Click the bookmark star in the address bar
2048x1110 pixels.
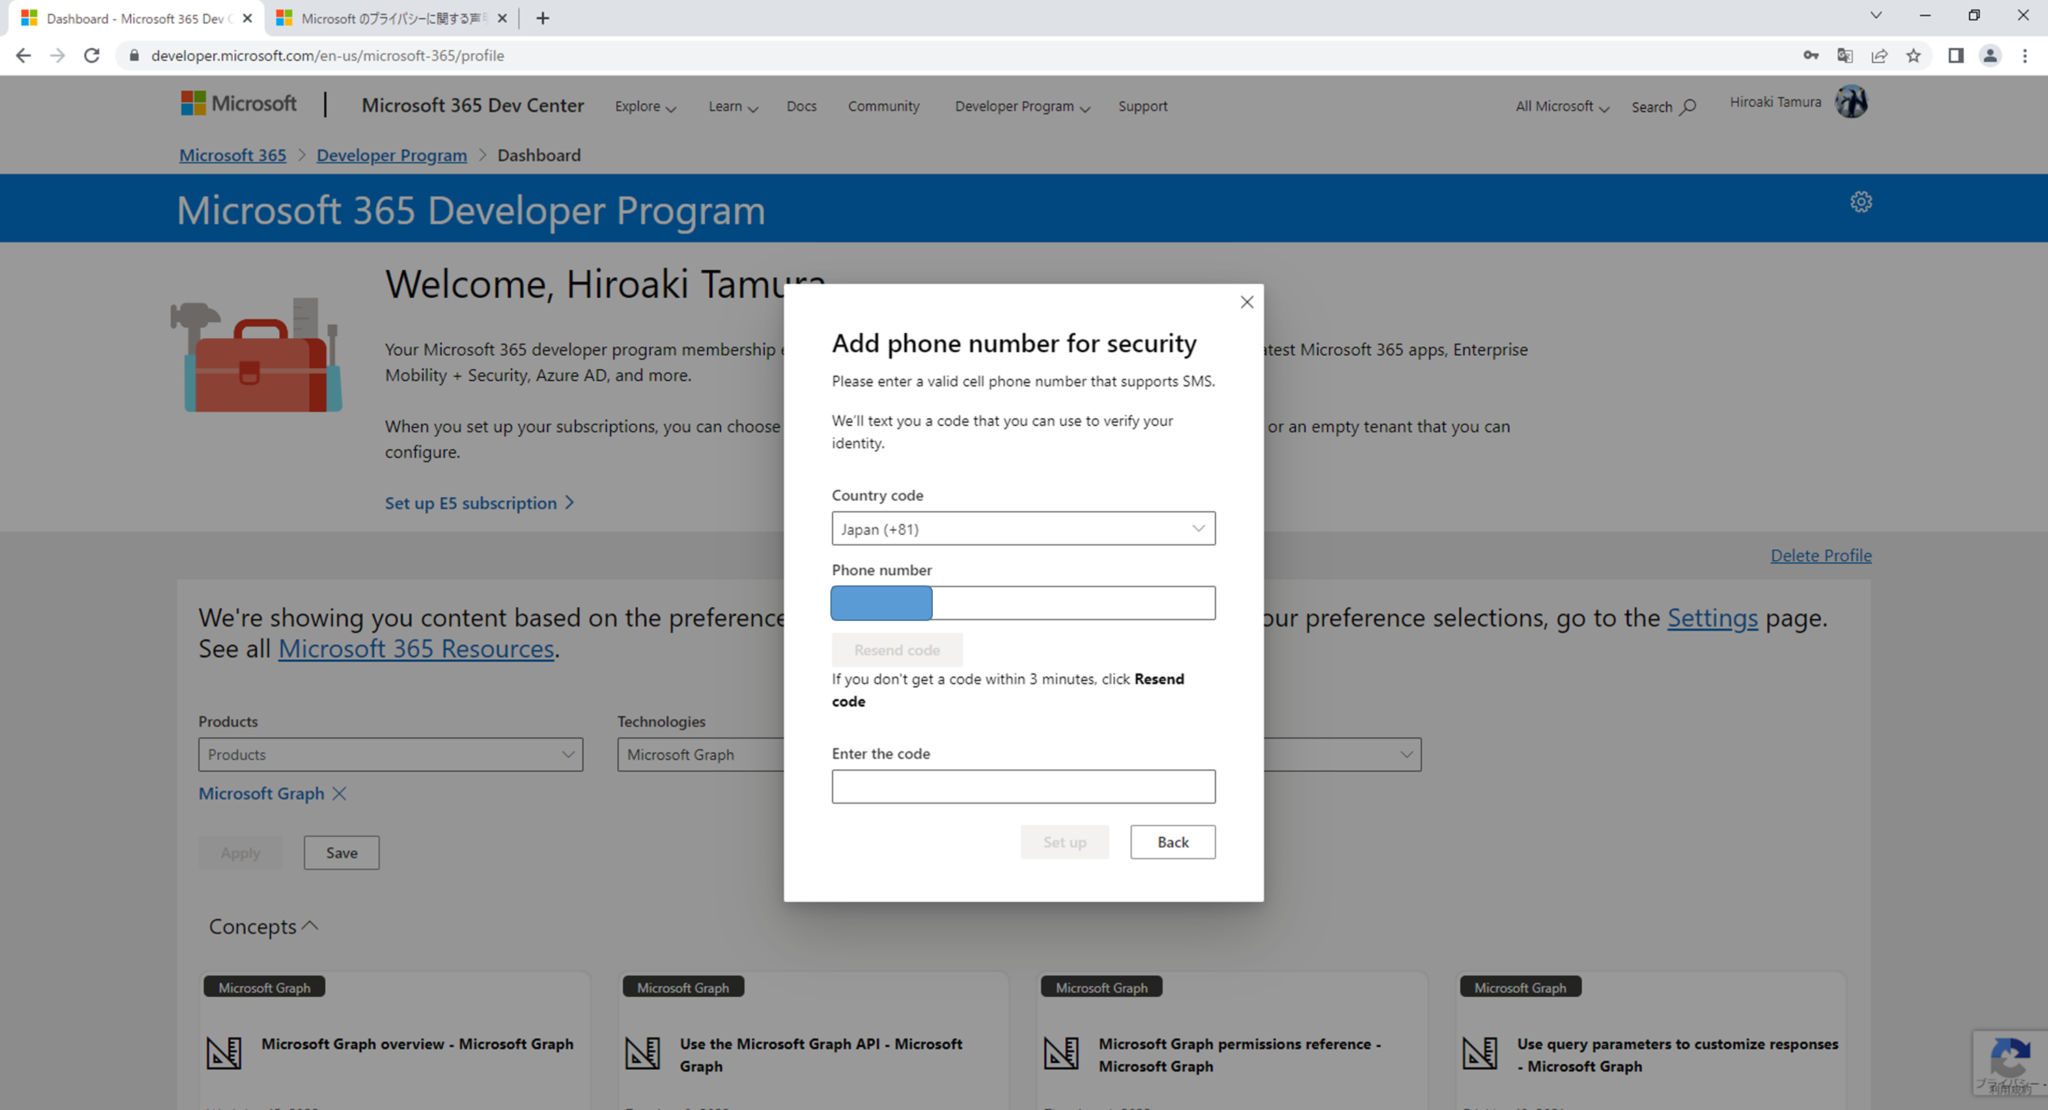(1915, 55)
